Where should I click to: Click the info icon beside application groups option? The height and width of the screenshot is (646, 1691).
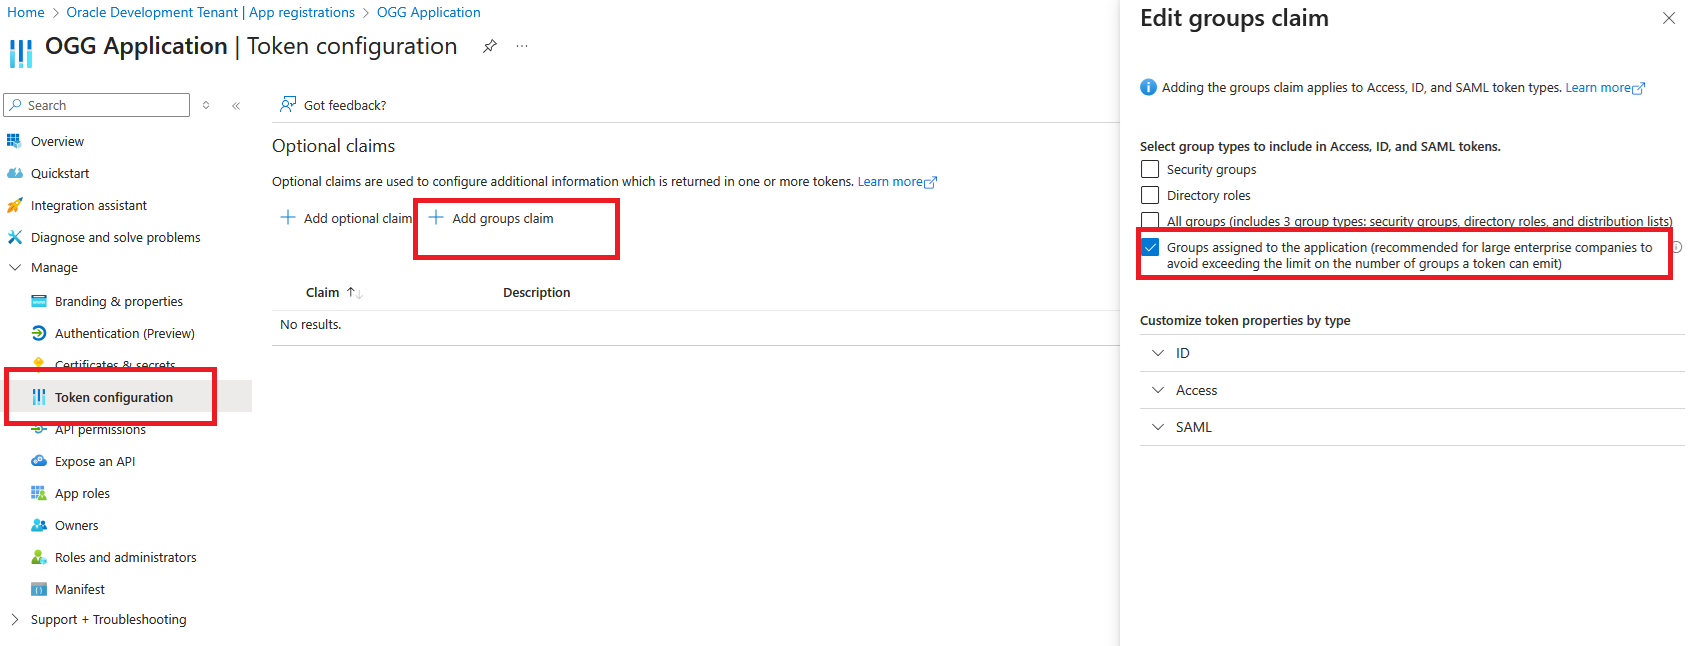click(1677, 247)
